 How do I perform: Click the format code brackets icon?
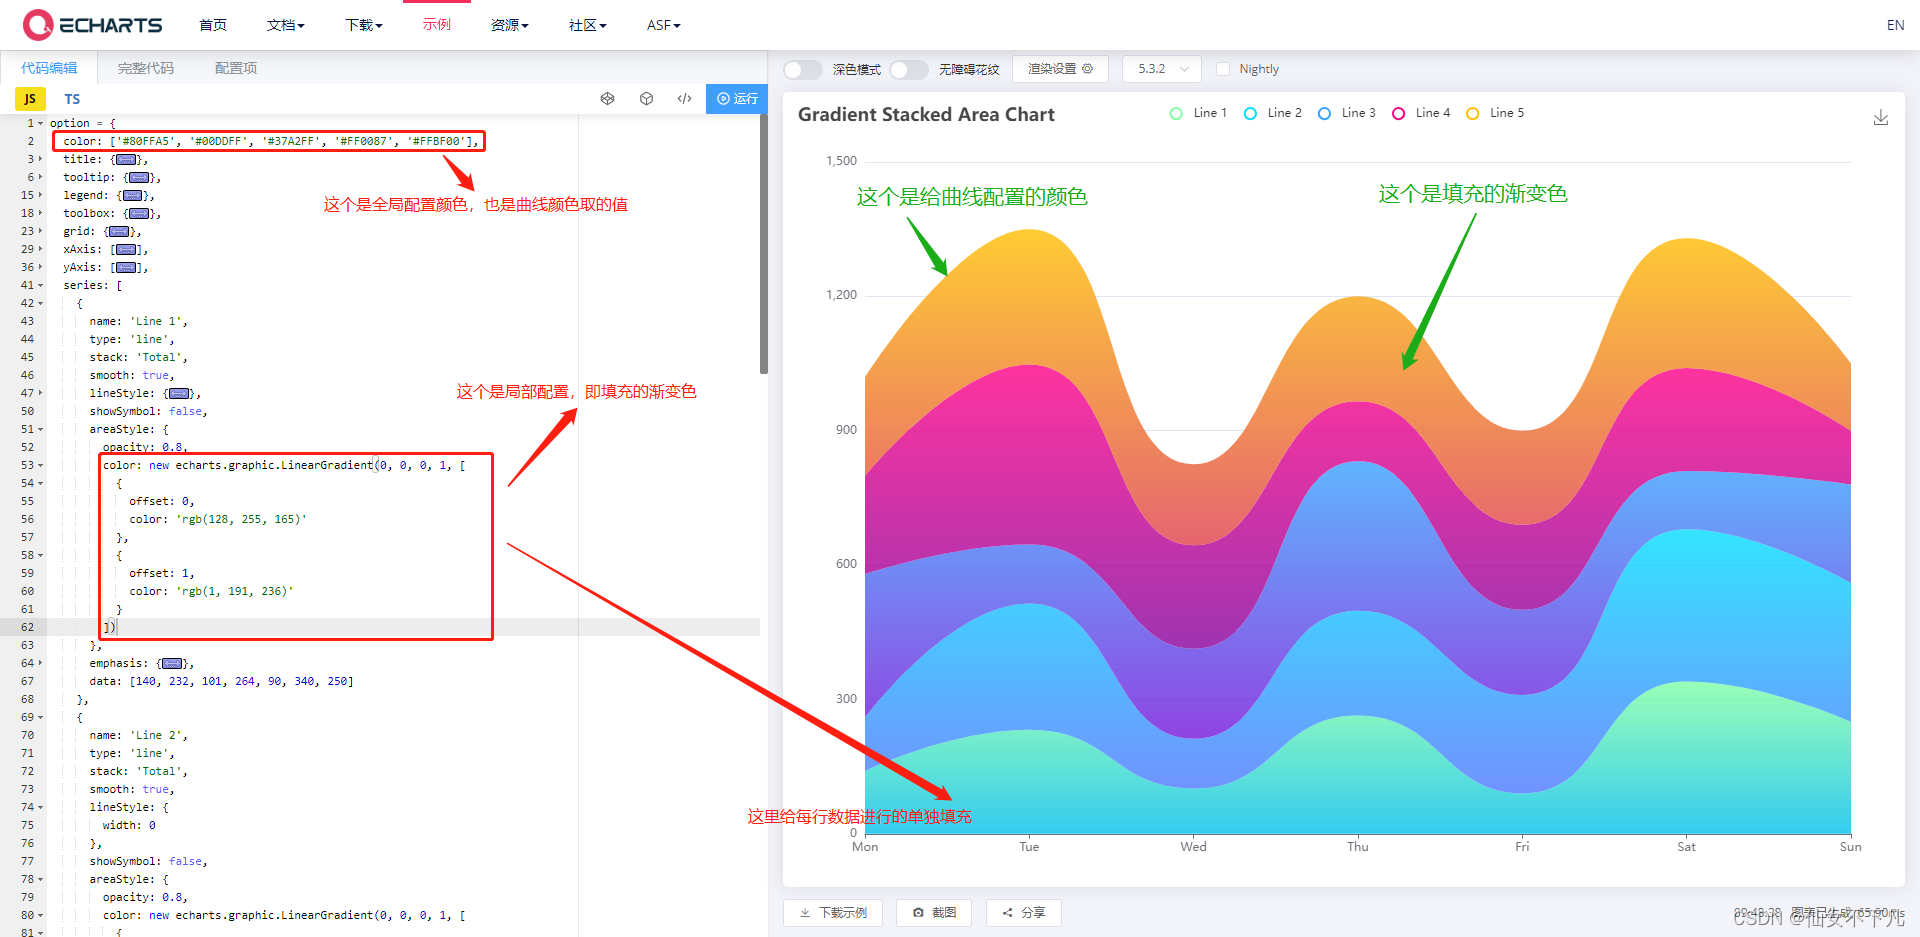684,99
